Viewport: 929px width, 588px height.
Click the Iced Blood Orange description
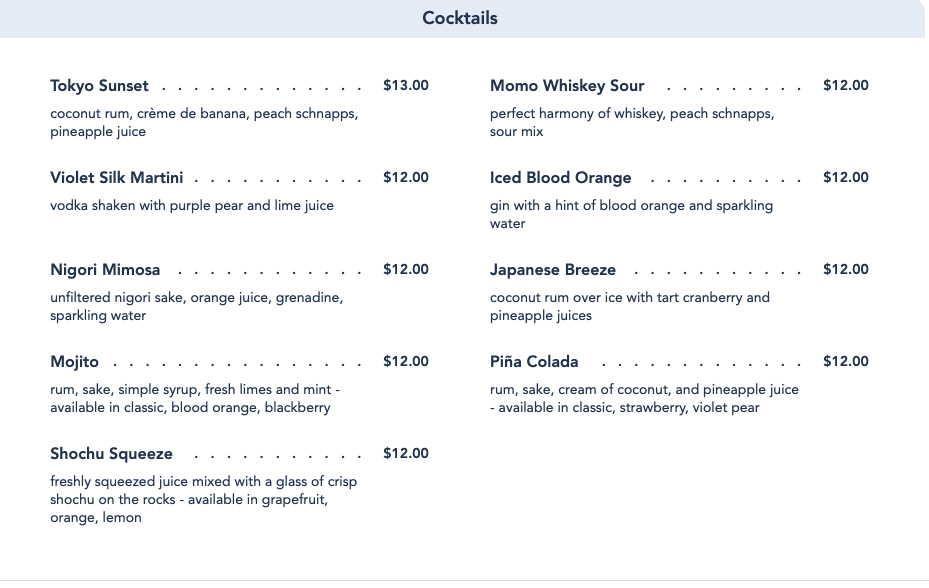pyautogui.click(x=631, y=215)
